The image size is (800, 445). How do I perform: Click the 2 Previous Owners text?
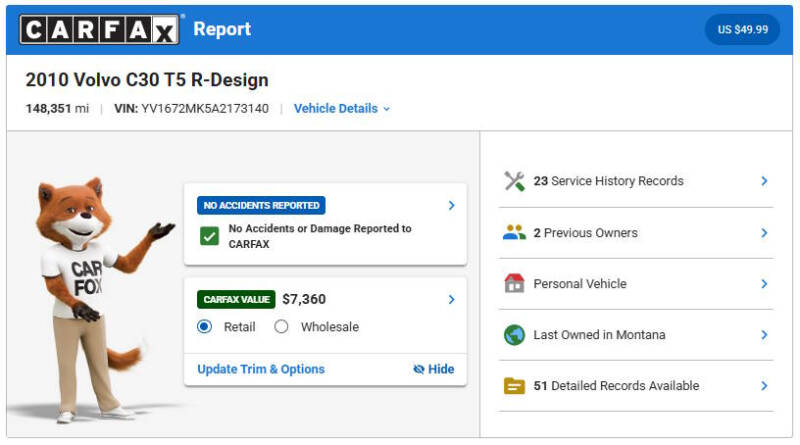pyautogui.click(x=585, y=233)
